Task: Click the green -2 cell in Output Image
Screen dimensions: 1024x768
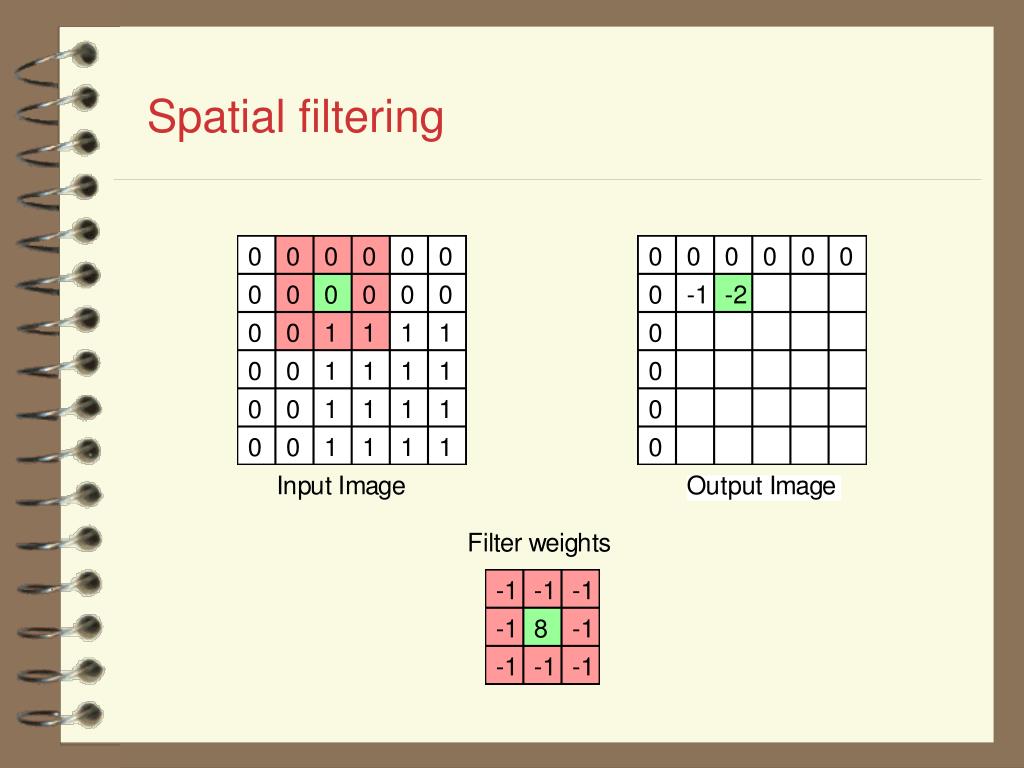Action: tap(733, 294)
